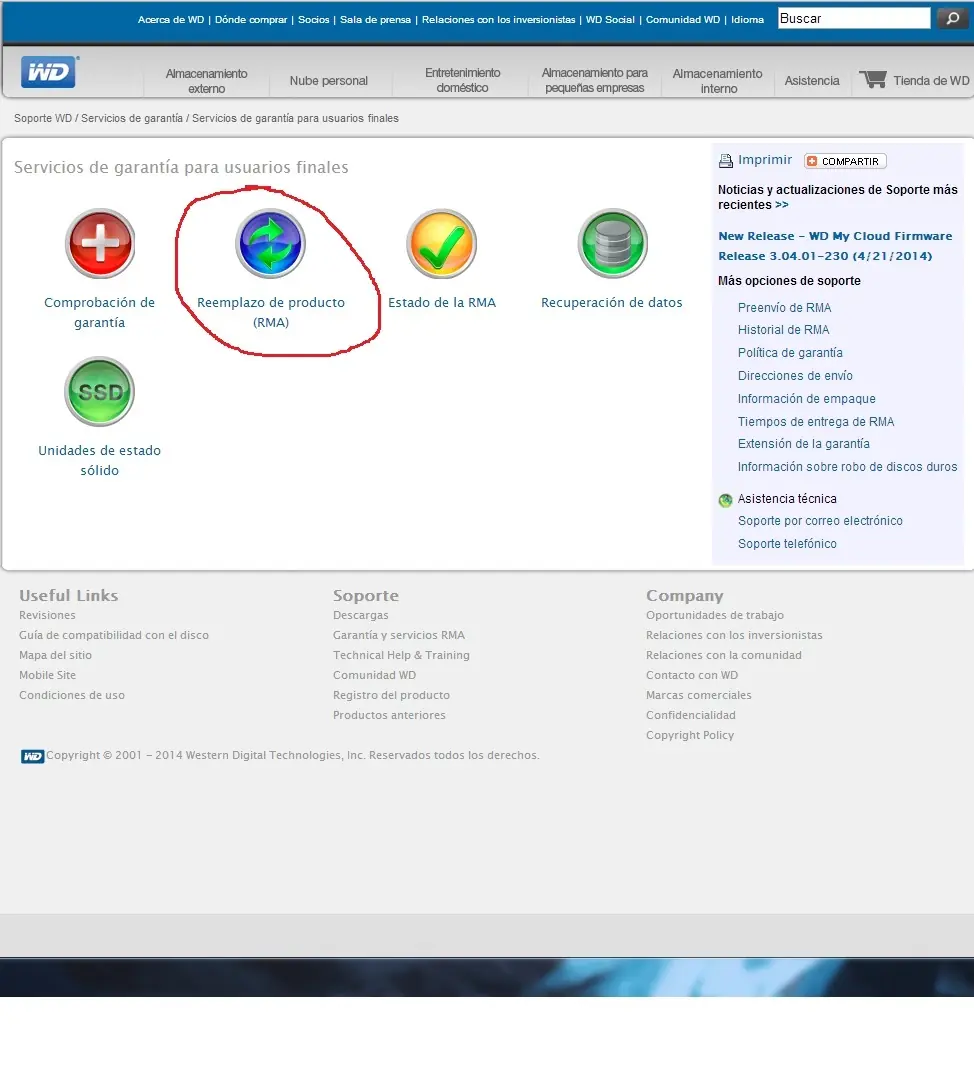The width and height of the screenshot is (974, 1080).
Task: Click the green Asistencia técnica globe icon
Action: (x=725, y=500)
